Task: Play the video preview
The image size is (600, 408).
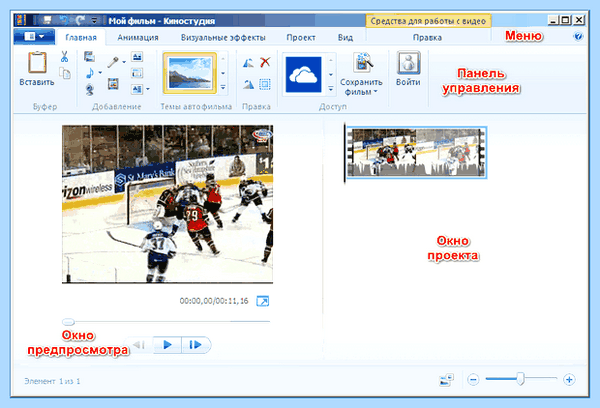Action: click(168, 345)
